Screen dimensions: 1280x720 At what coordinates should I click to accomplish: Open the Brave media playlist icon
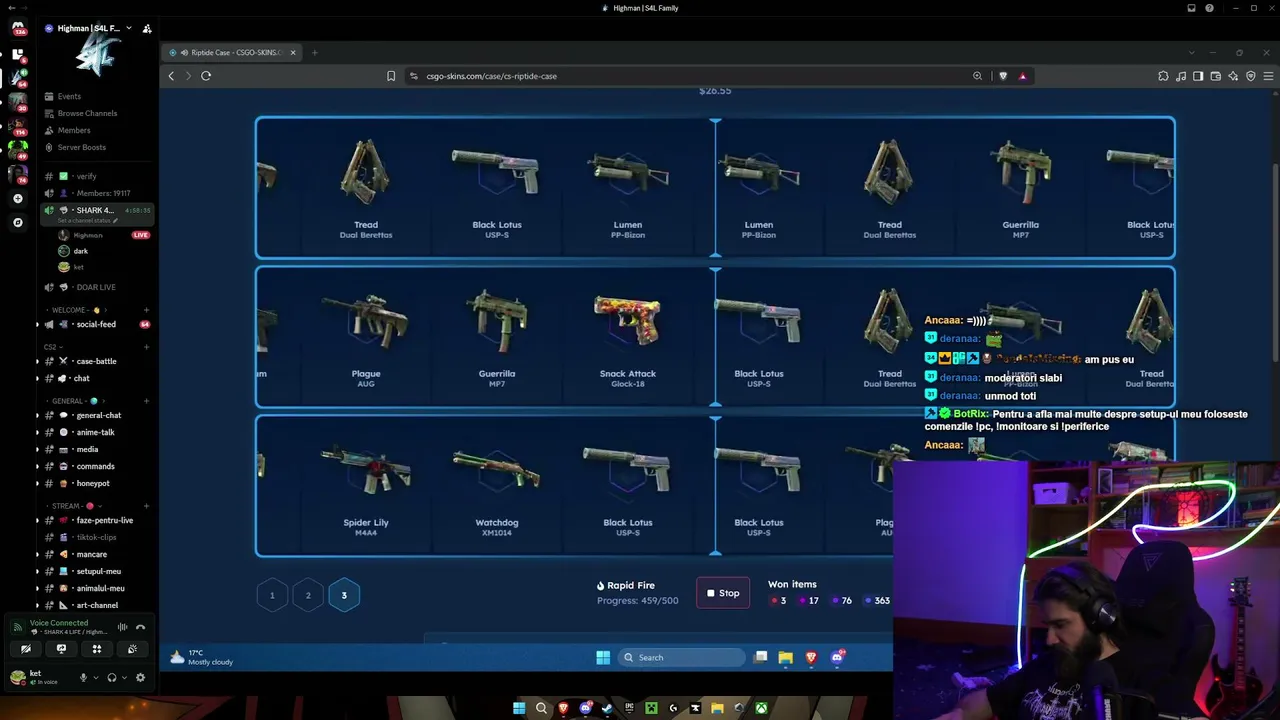pyautogui.click(x=1181, y=76)
